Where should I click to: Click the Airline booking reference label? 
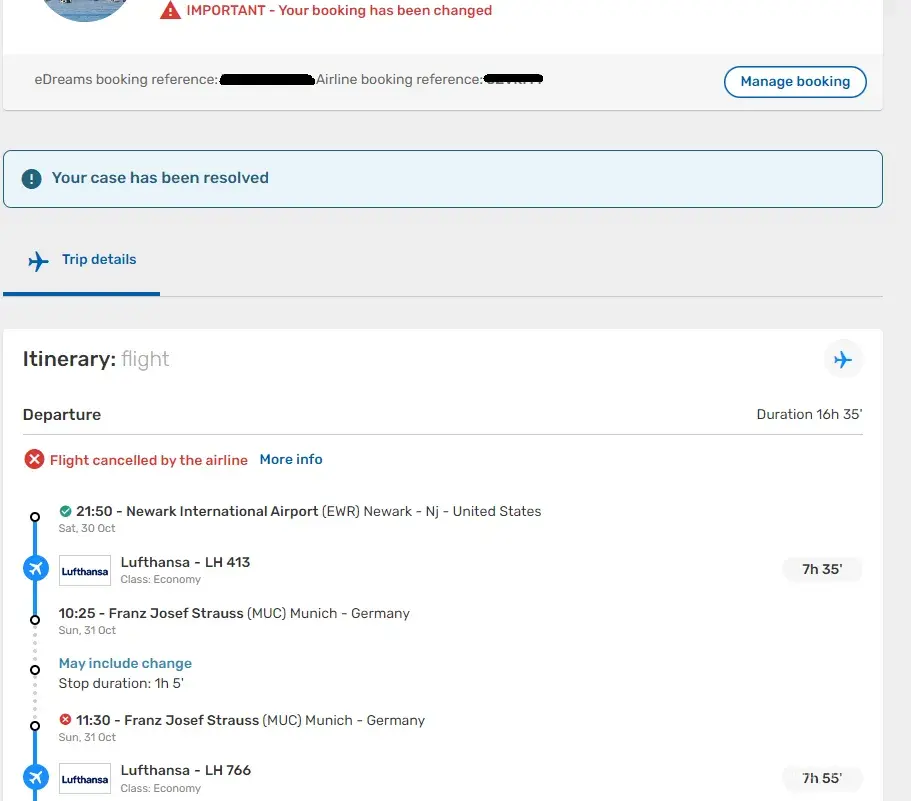399,80
